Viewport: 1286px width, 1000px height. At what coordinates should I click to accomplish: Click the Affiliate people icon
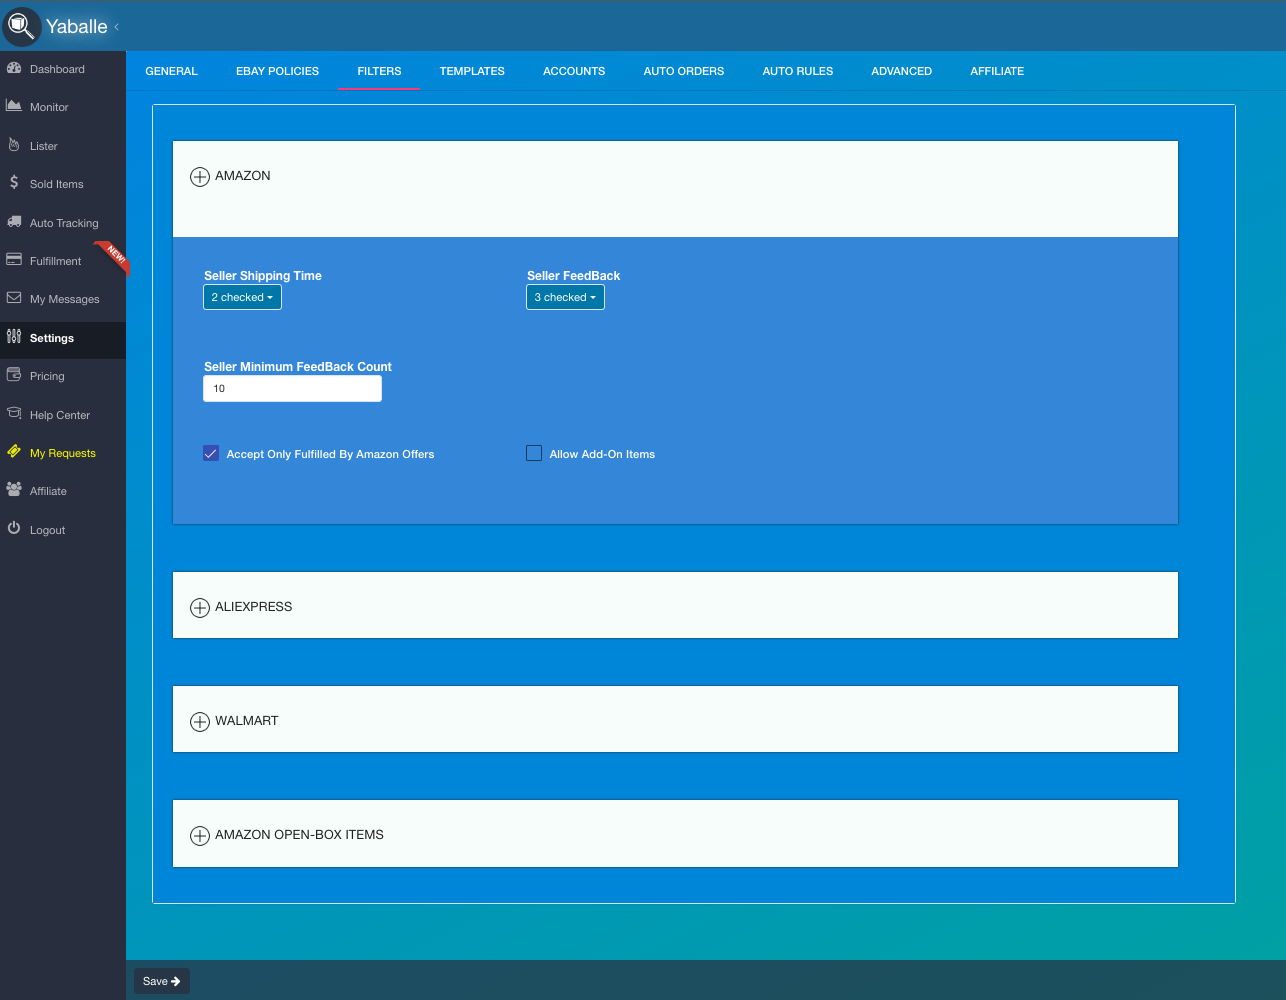[14, 490]
